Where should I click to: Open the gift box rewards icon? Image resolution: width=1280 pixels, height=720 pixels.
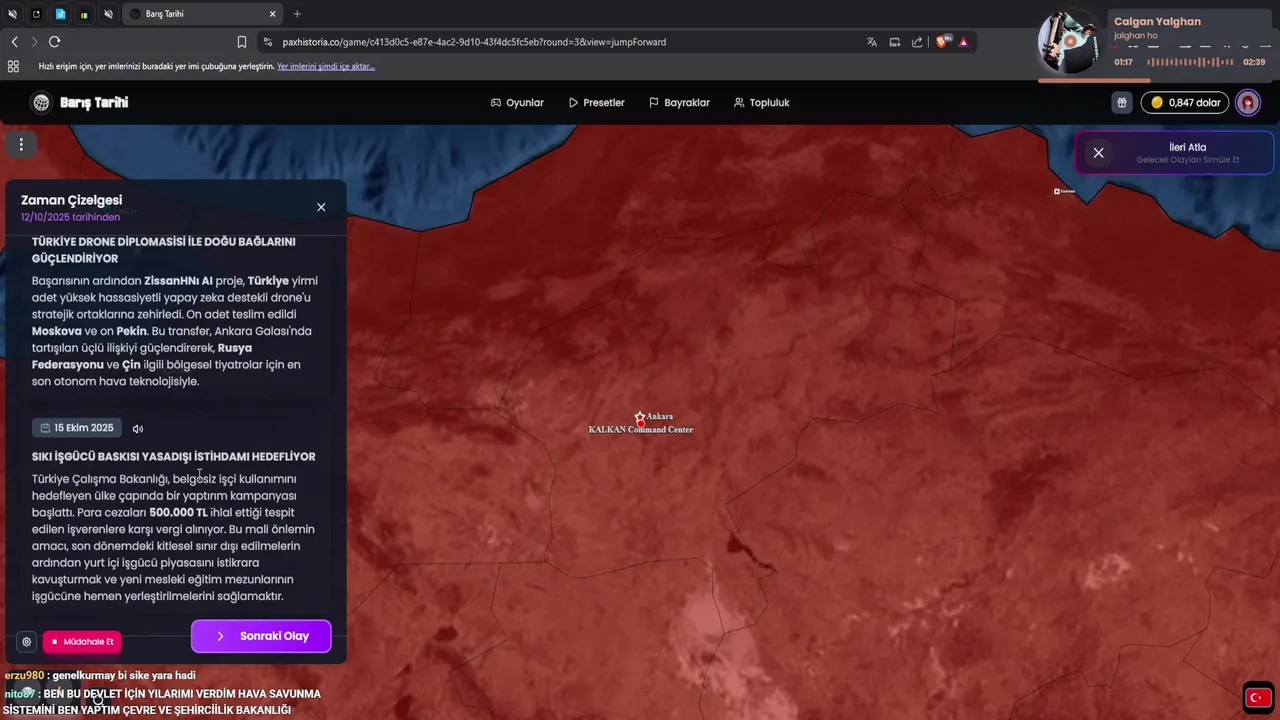[1122, 102]
